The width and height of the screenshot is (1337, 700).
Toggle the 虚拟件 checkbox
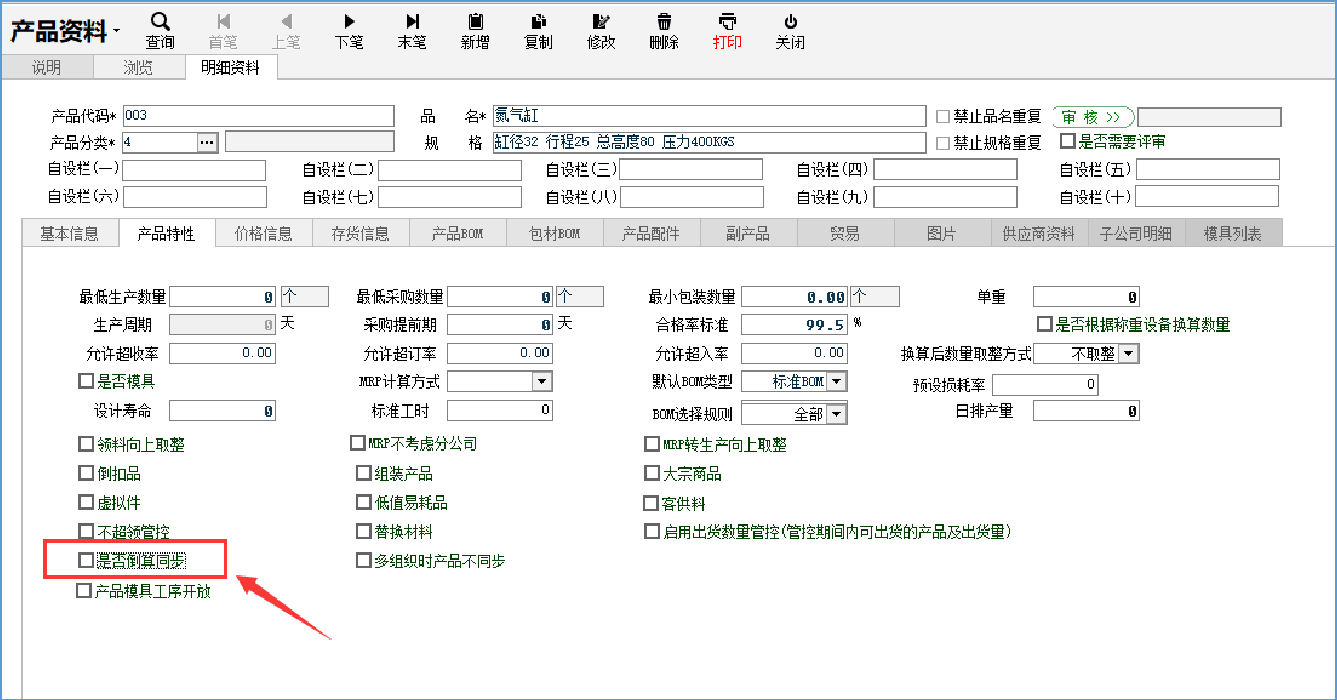coord(86,503)
